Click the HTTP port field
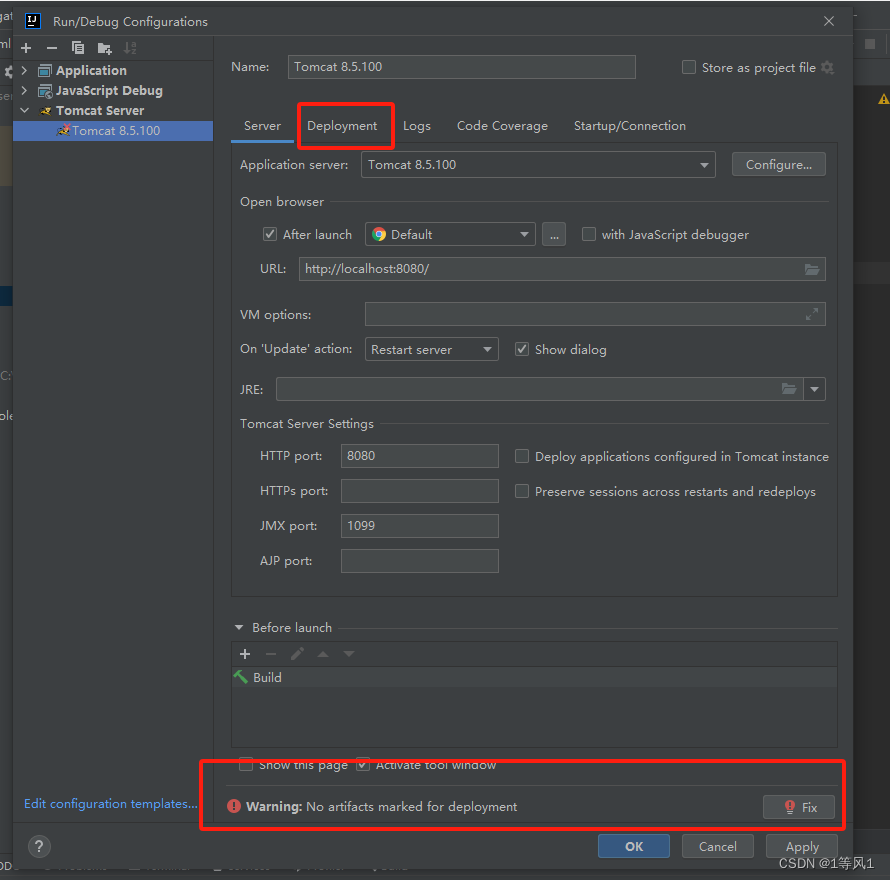This screenshot has width=890, height=880. (419, 456)
